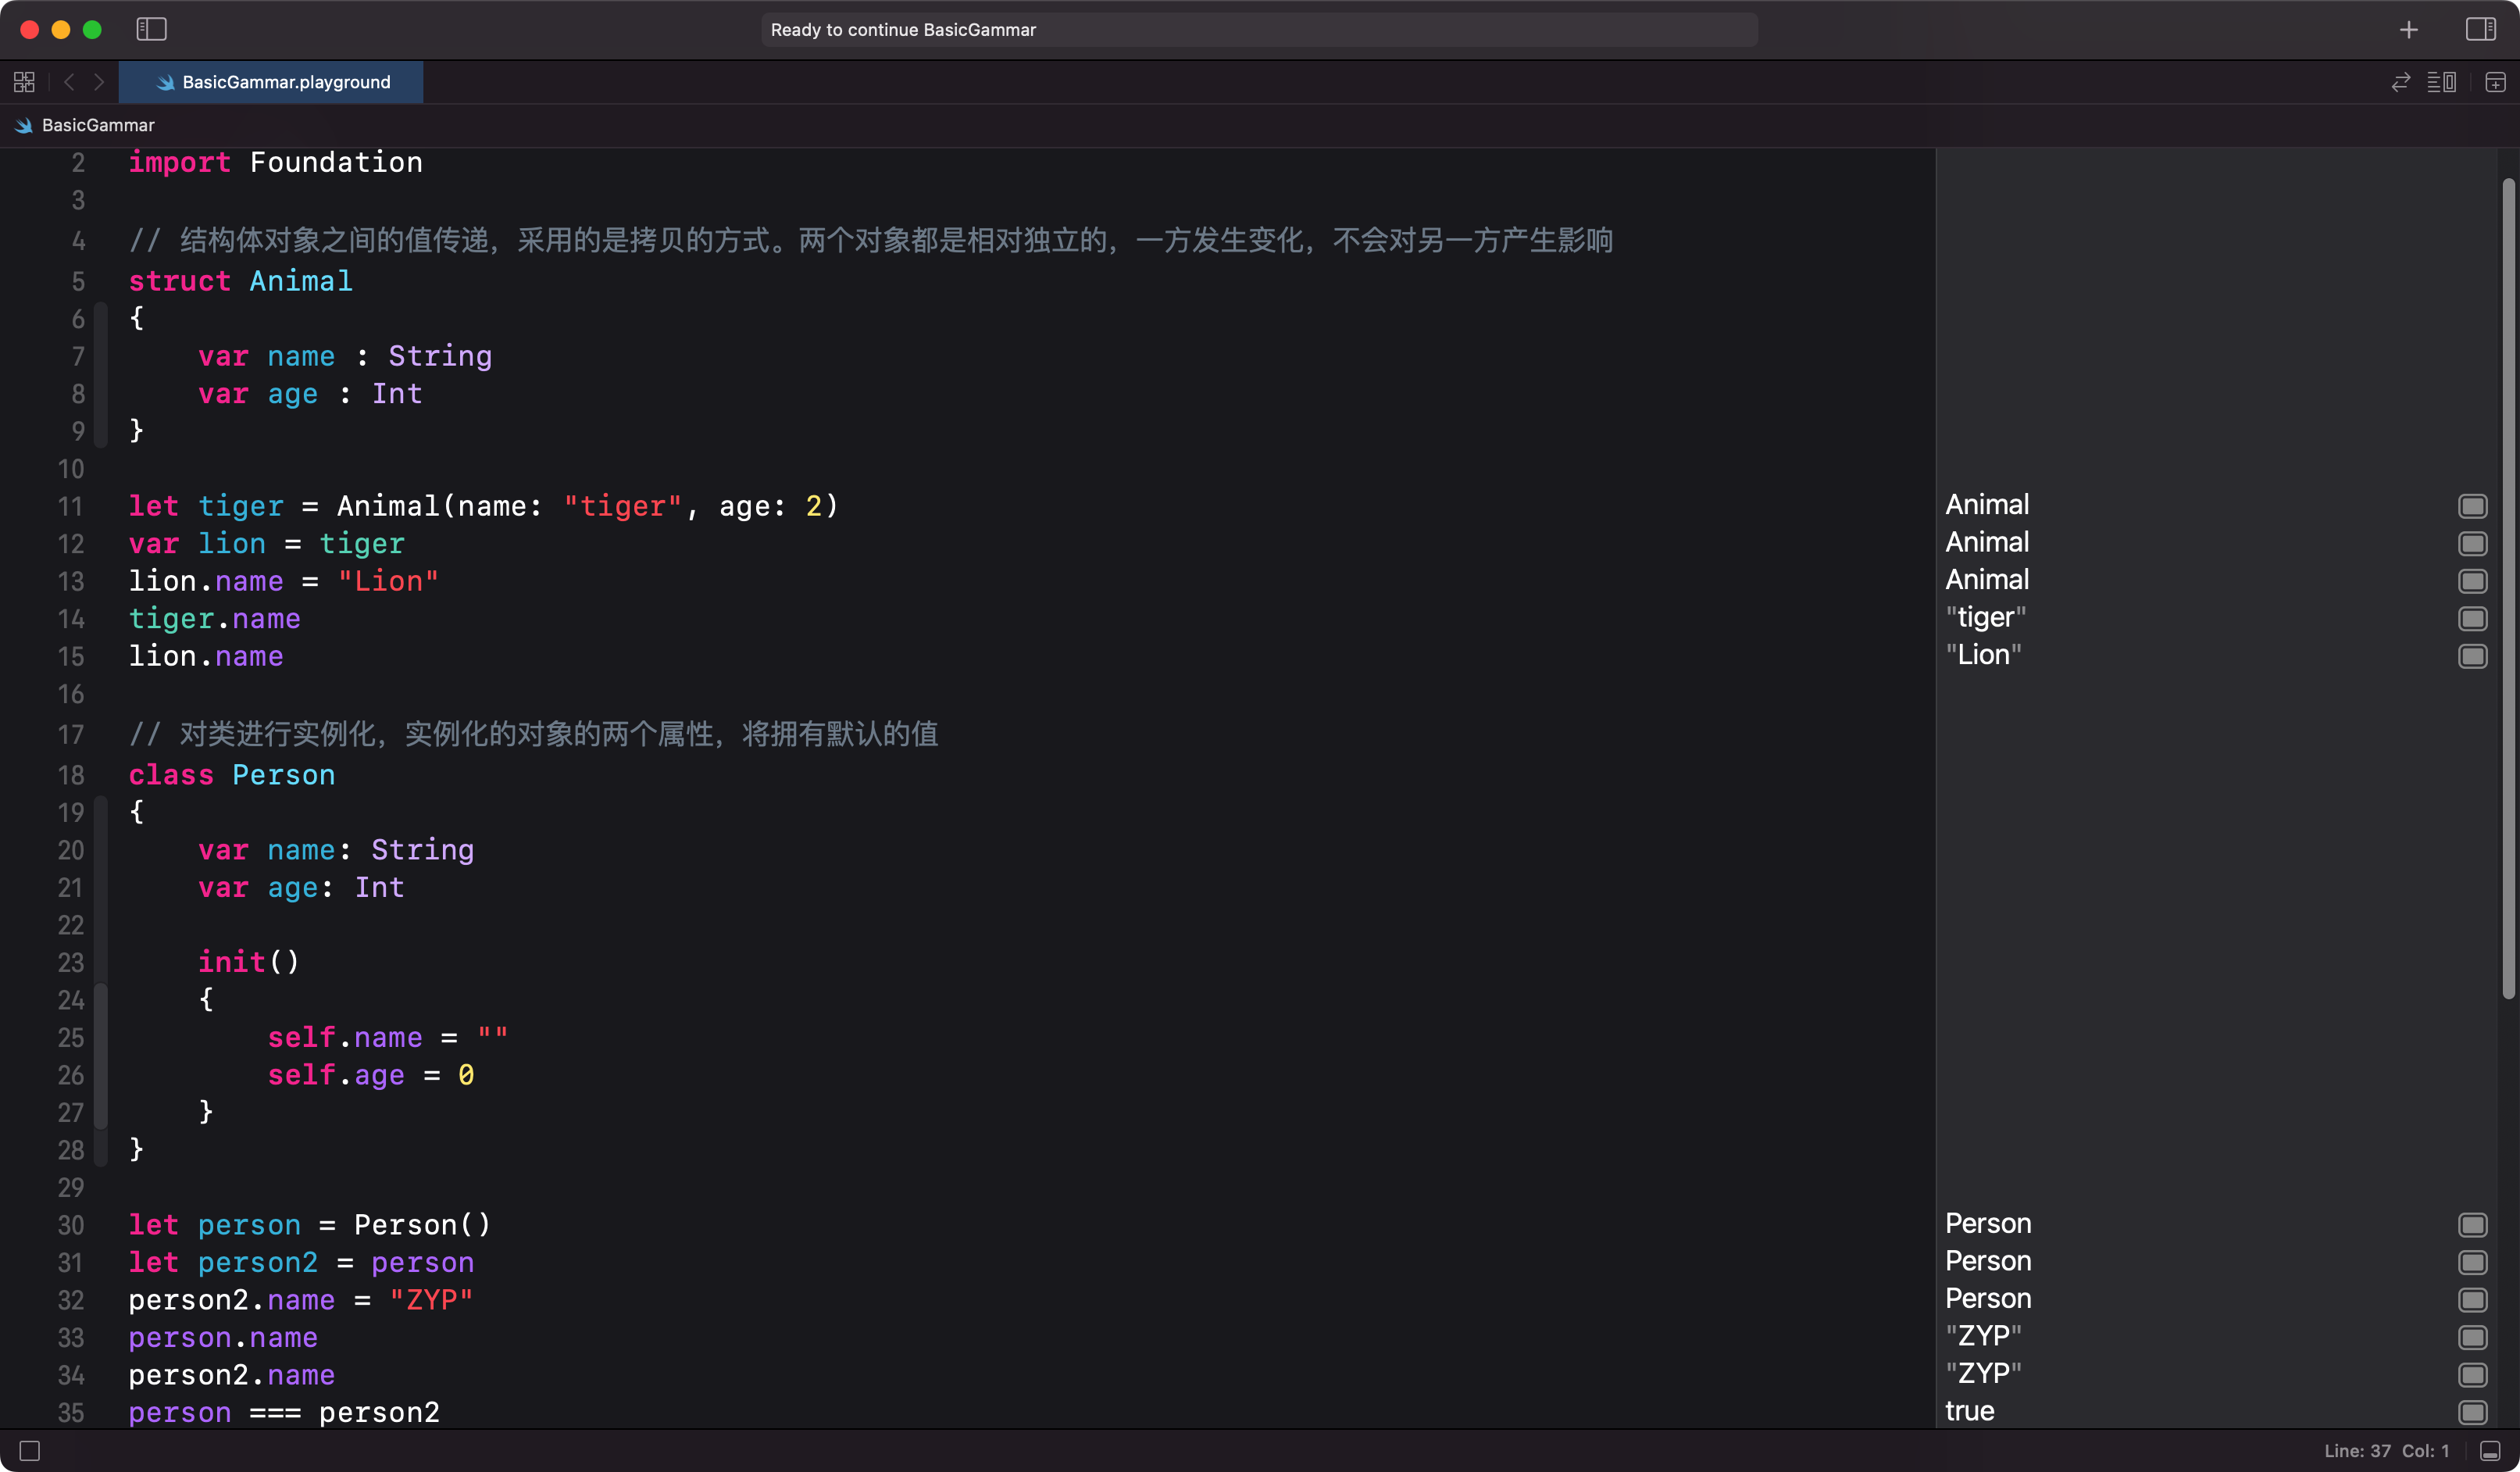Click the activity status field 'Ready to continue BasicGammar'
This screenshot has height=1472, width=2520.
pos(1259,30)
